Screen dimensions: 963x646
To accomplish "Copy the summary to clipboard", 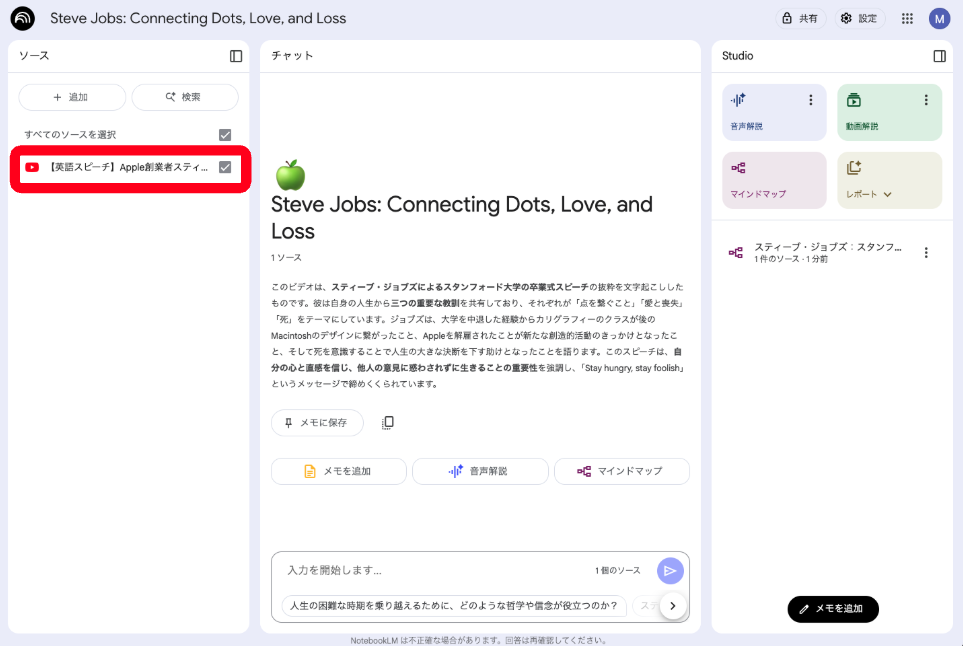I will tap(388, 422).
